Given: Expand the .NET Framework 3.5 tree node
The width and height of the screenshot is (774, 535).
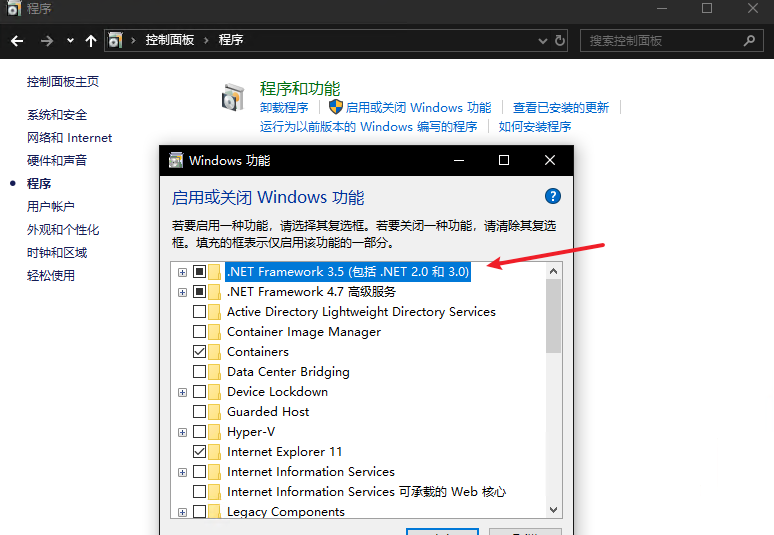Looking at the screenshot, I should tap(182, 272).
